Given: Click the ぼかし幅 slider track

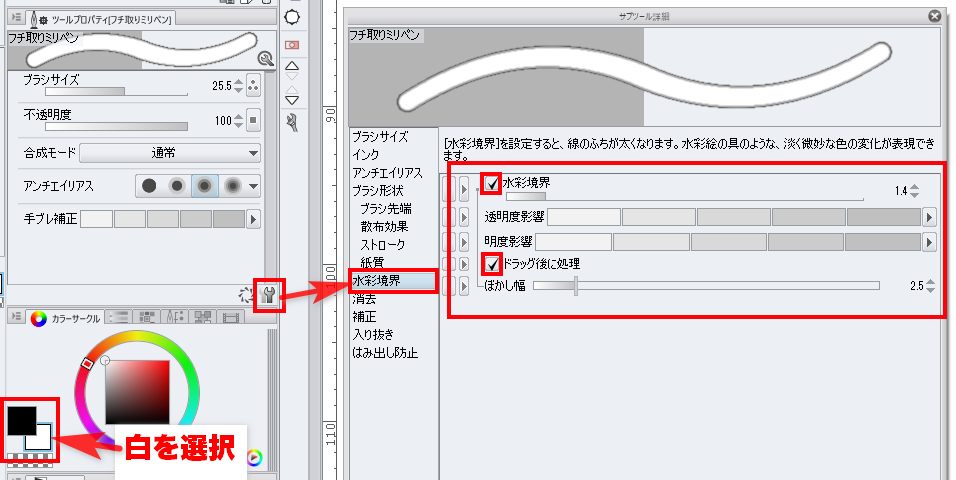Looking at the screenshot, I should (x=706, y=285).
